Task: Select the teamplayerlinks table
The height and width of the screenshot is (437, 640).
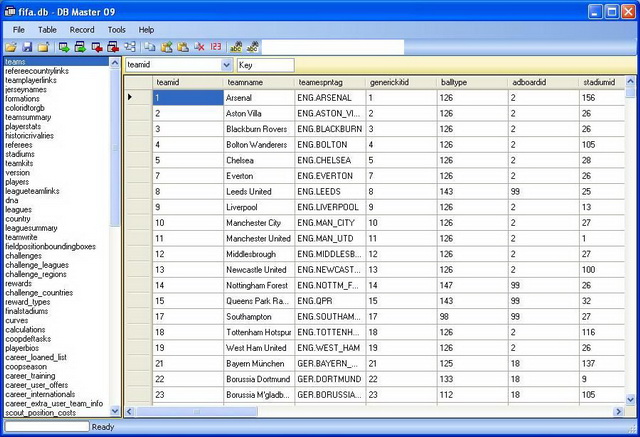Action: (31, 80)
